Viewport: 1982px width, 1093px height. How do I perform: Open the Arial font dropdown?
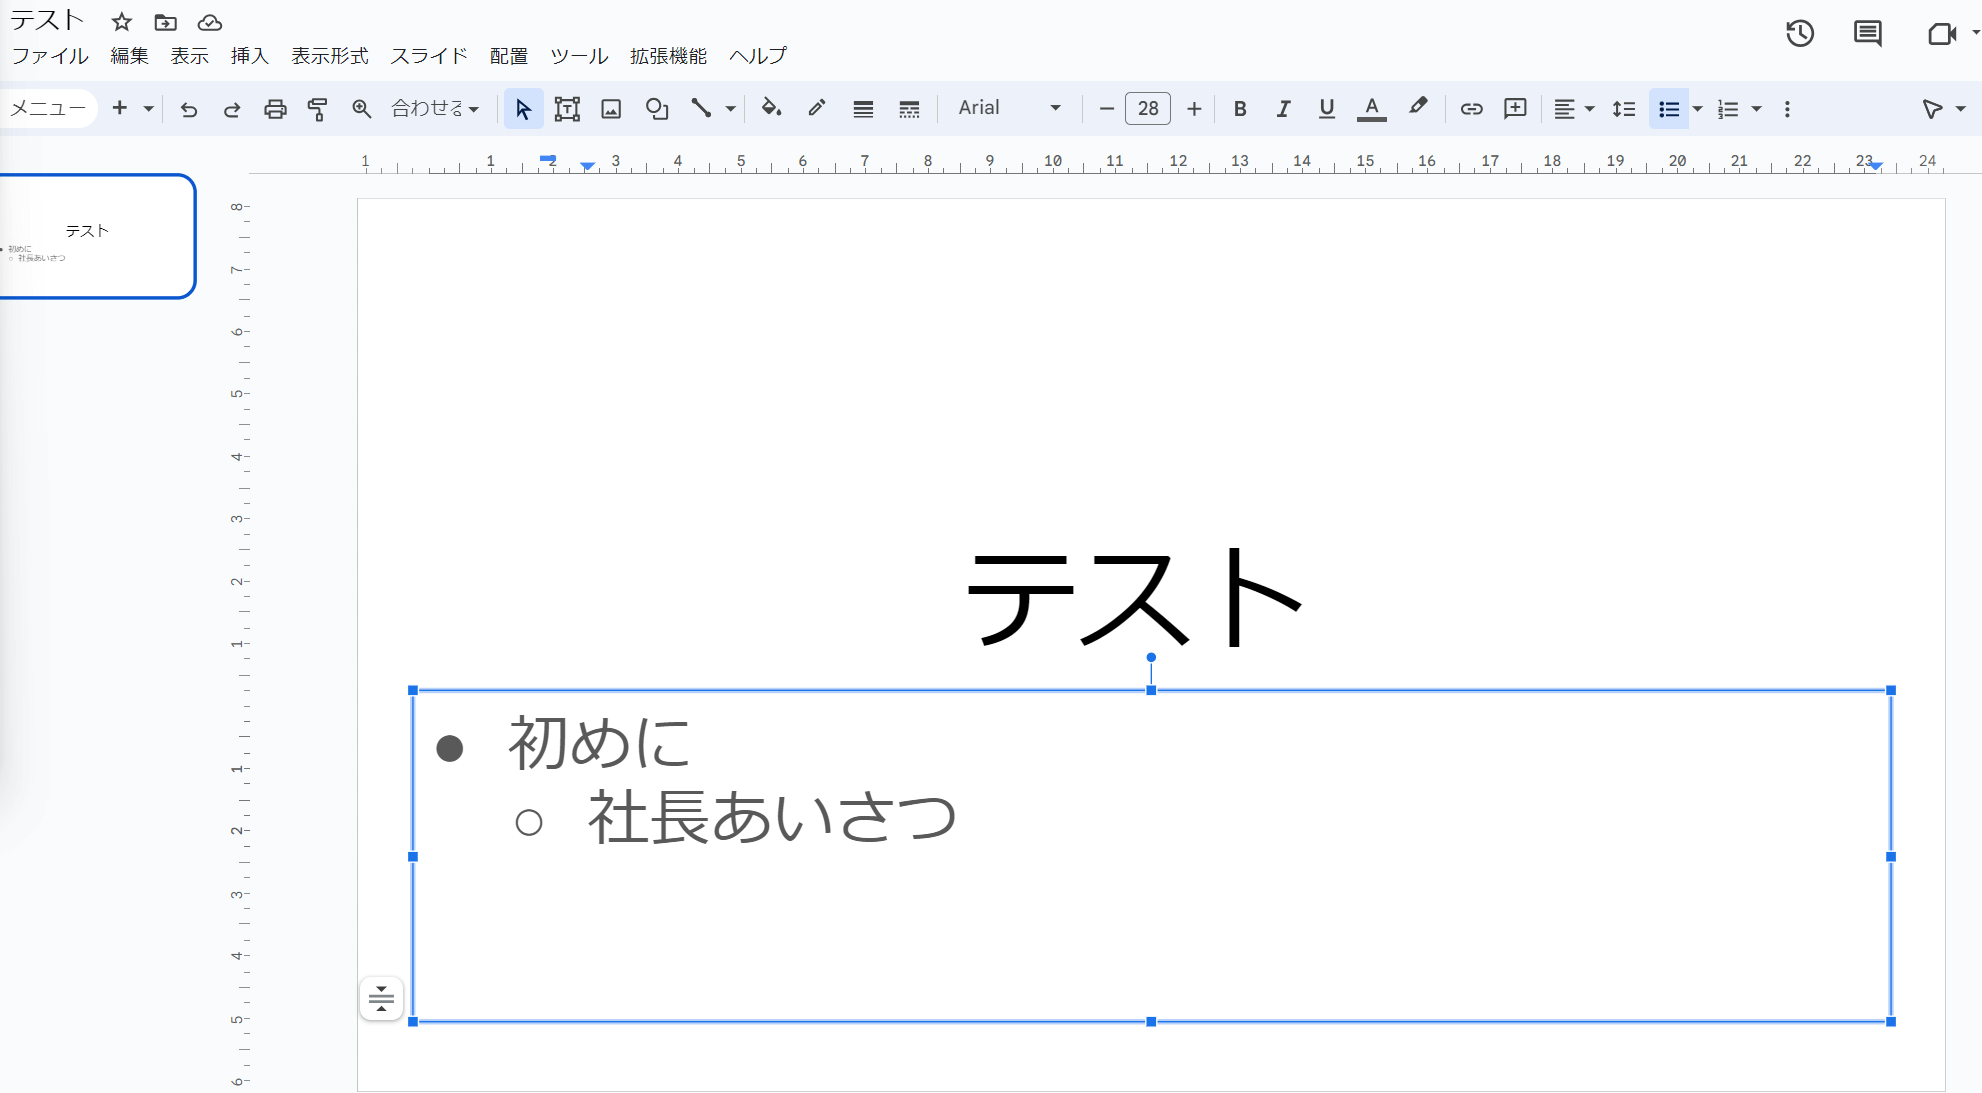click(x=1008, y=108)
